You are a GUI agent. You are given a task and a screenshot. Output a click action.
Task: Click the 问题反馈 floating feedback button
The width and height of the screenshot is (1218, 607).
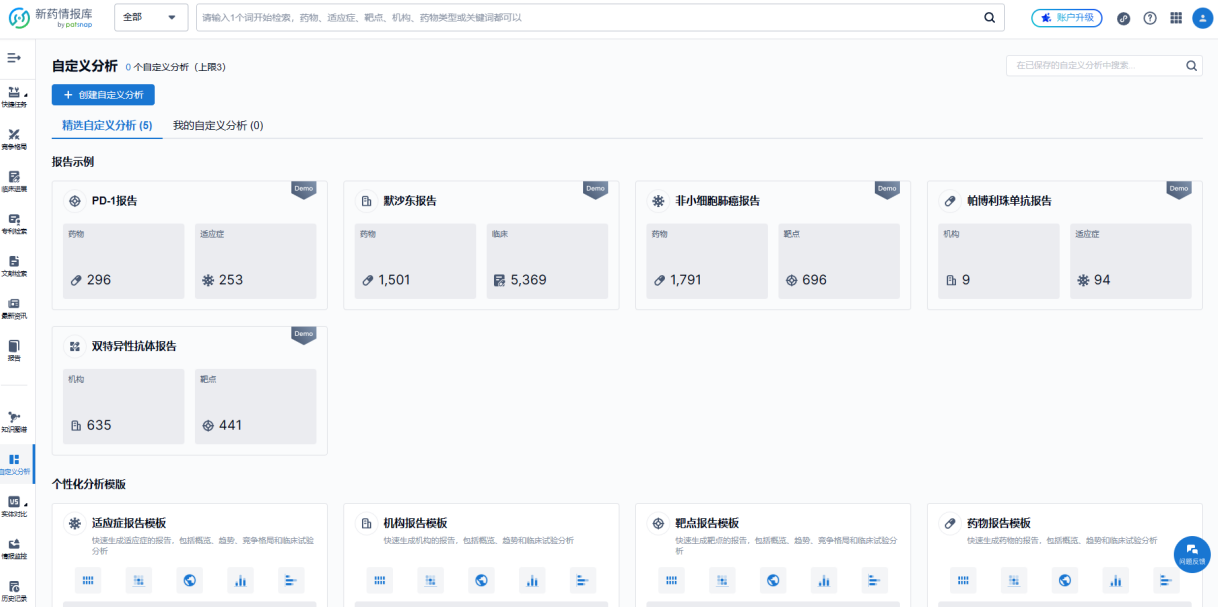point(1192,553)
